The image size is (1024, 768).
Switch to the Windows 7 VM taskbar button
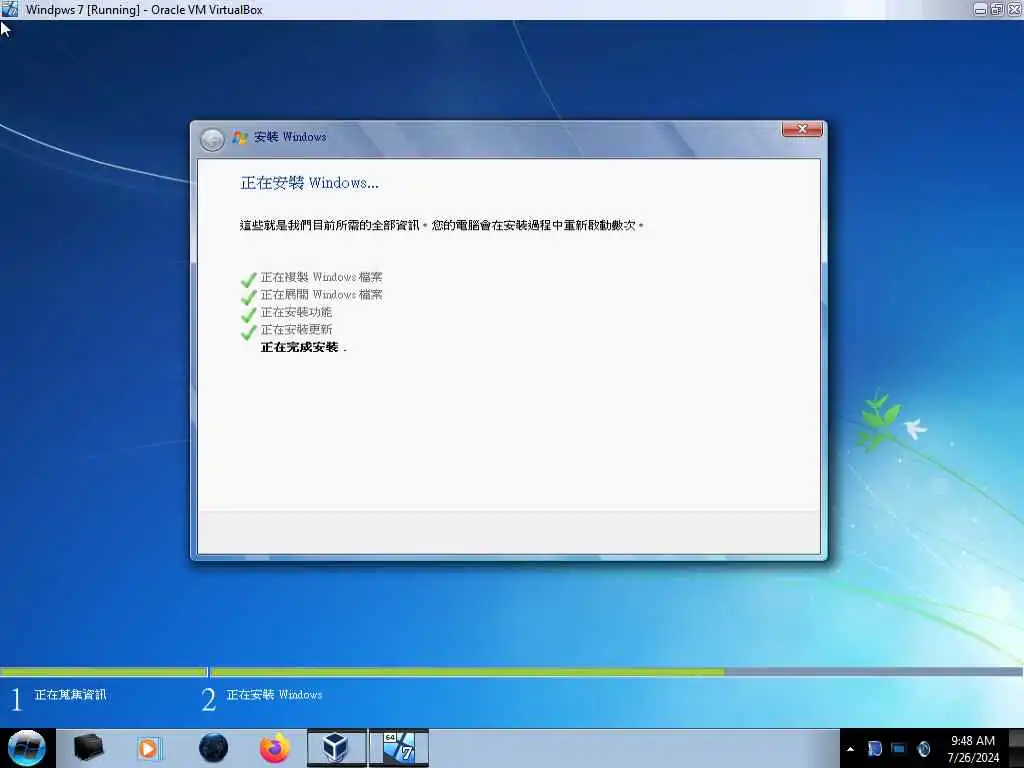pos(398,748)
